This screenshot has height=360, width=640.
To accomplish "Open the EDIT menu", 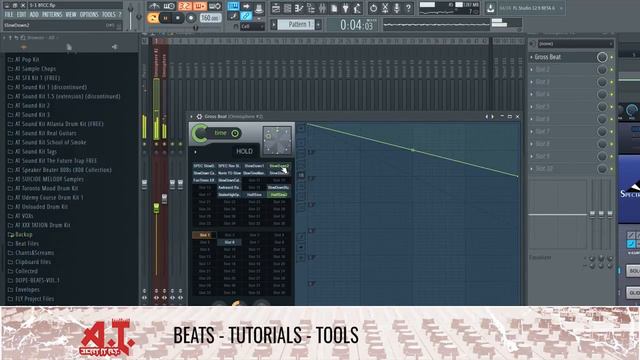I will (x=22, y=15).
